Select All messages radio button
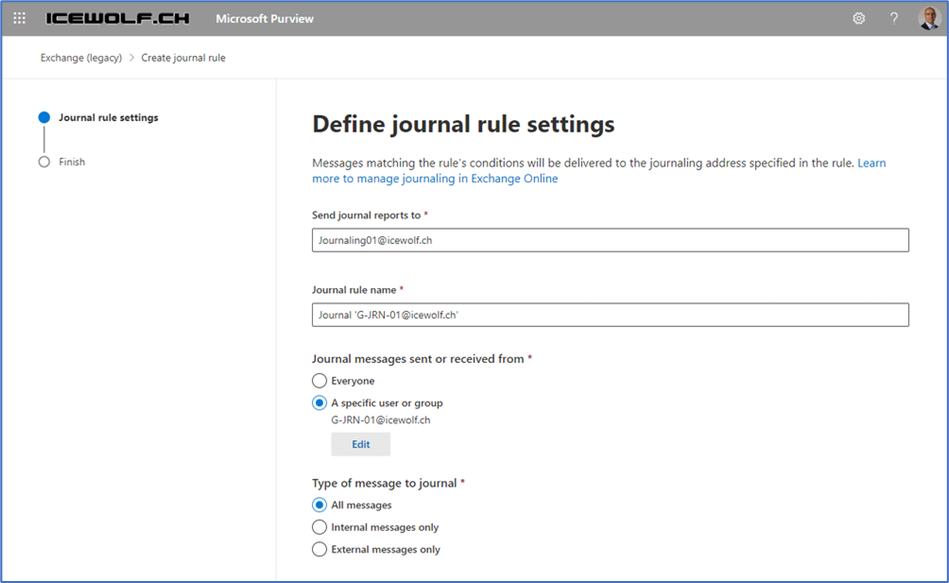This screenshot has height=583, width=949. 319,505
